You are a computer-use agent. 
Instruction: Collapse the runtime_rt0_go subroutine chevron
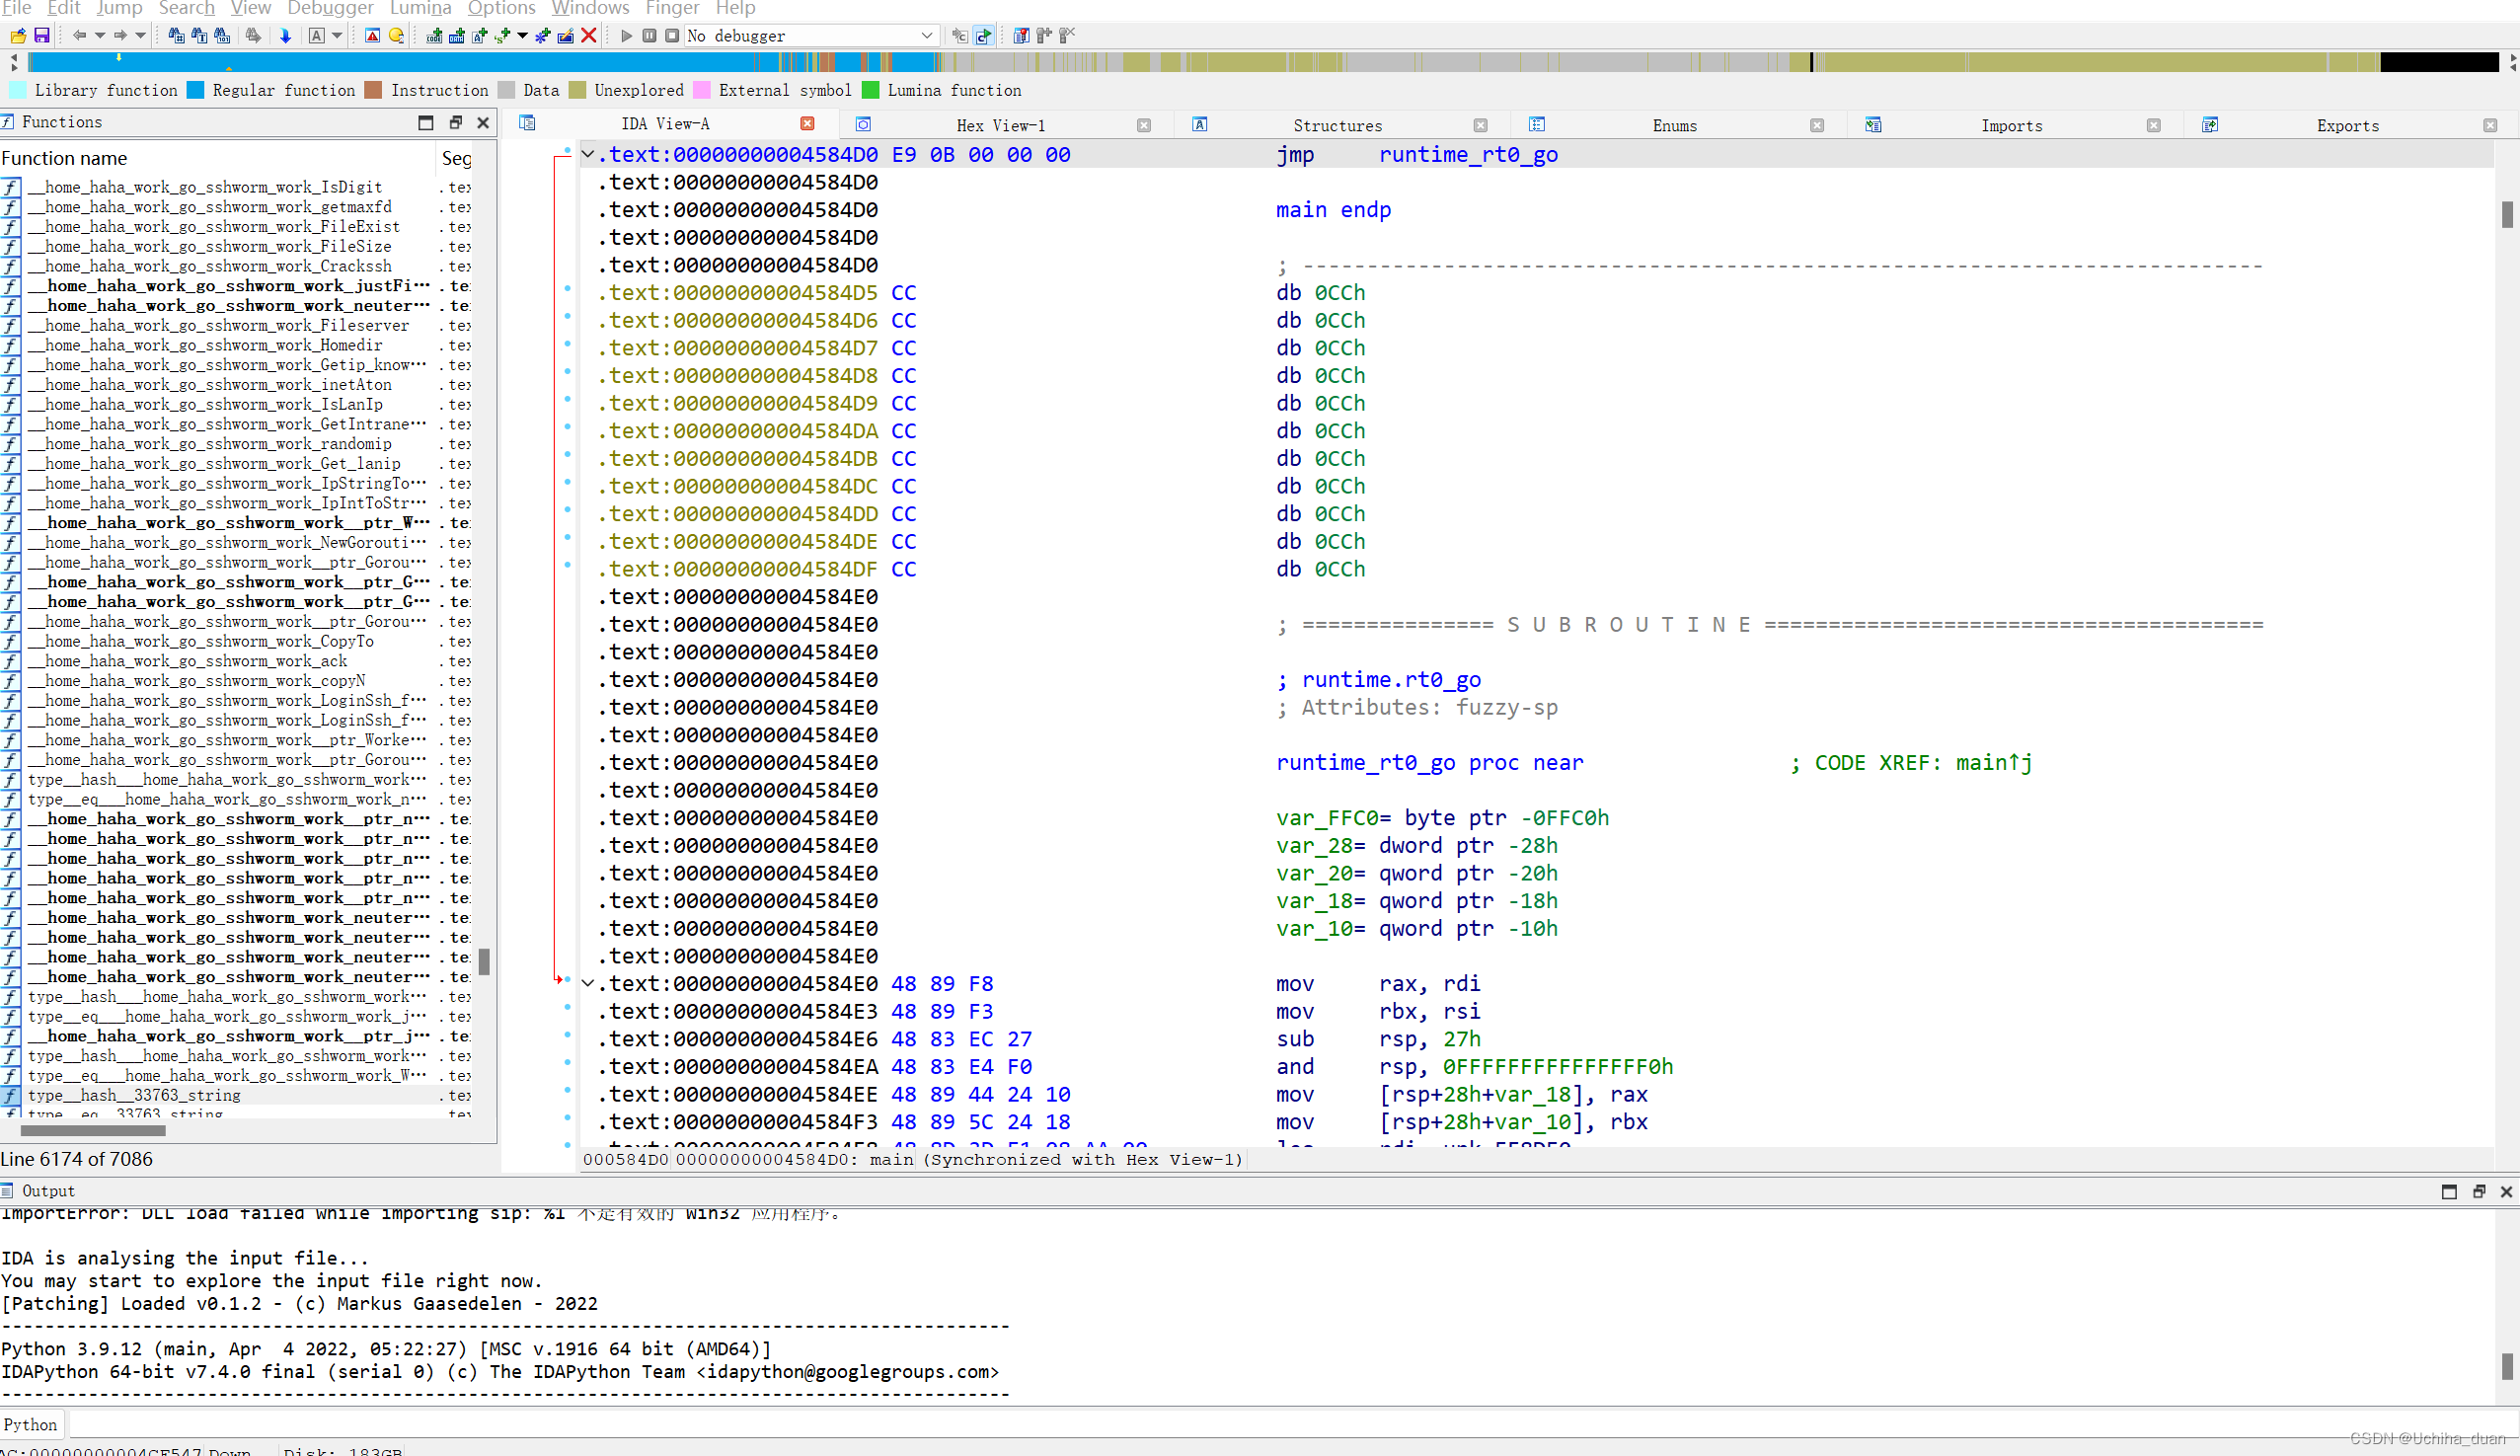point(588,983)
